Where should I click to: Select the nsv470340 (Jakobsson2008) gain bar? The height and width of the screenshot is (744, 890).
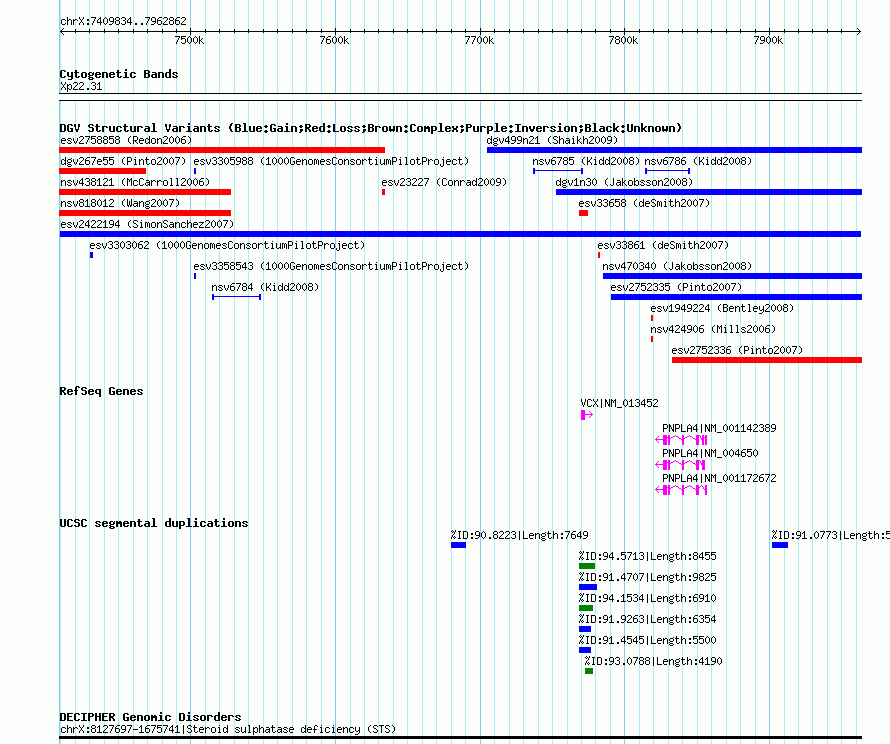[x=732, y=276]
